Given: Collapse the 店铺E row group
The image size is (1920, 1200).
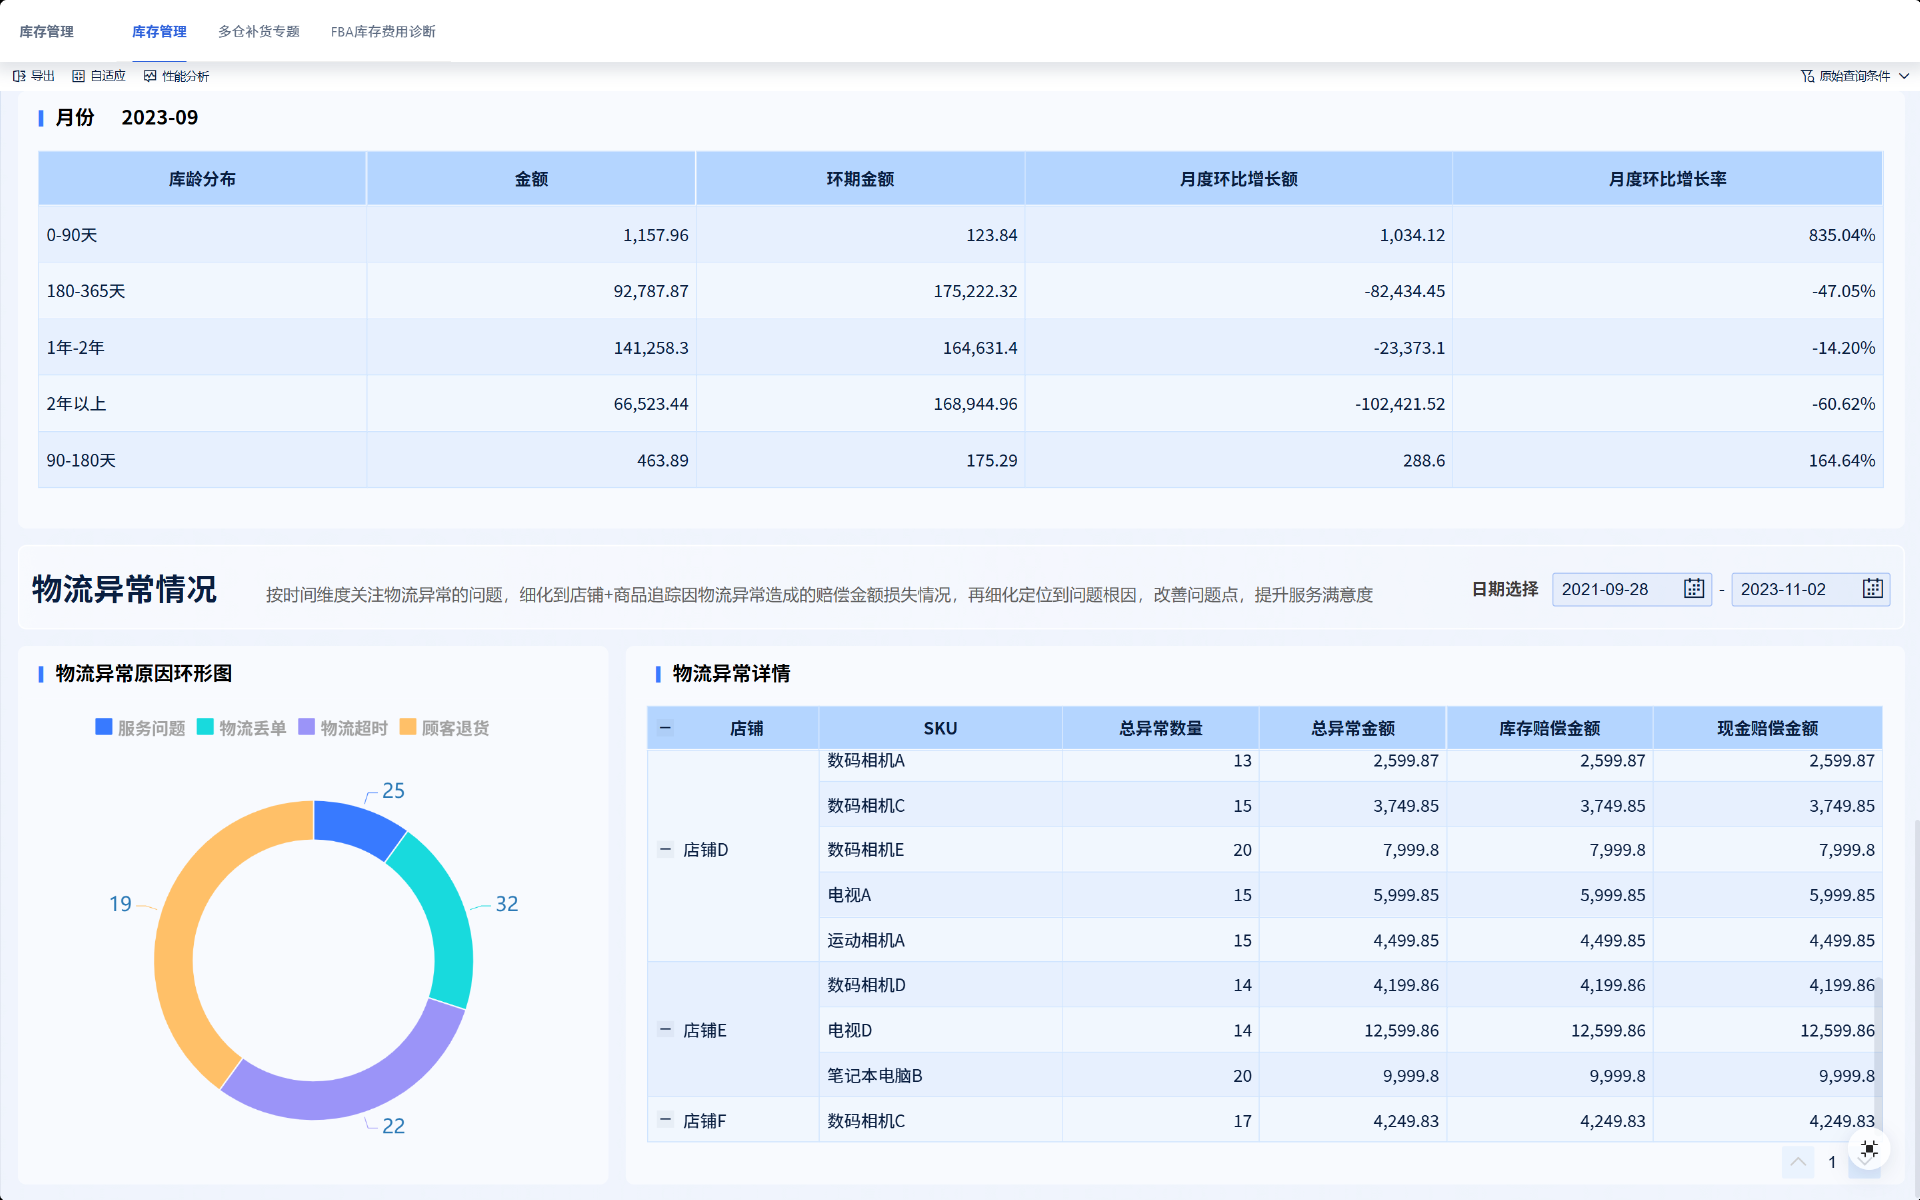Looking at the screenshot, I should 665,1029.
